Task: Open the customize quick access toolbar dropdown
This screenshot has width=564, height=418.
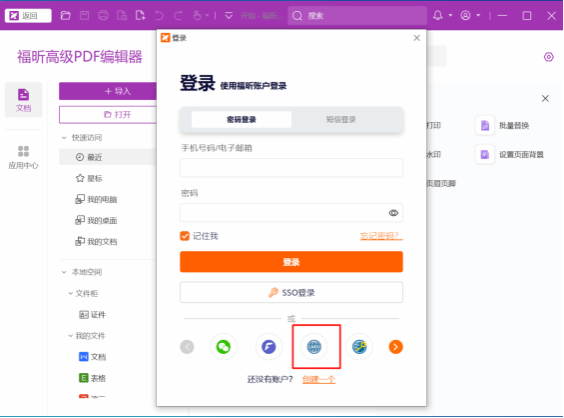Action: 229,15
